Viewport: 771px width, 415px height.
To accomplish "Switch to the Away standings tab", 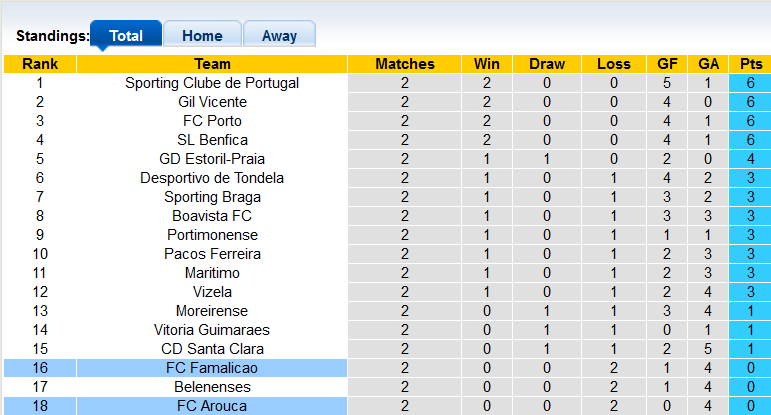I will pos(279,36).
